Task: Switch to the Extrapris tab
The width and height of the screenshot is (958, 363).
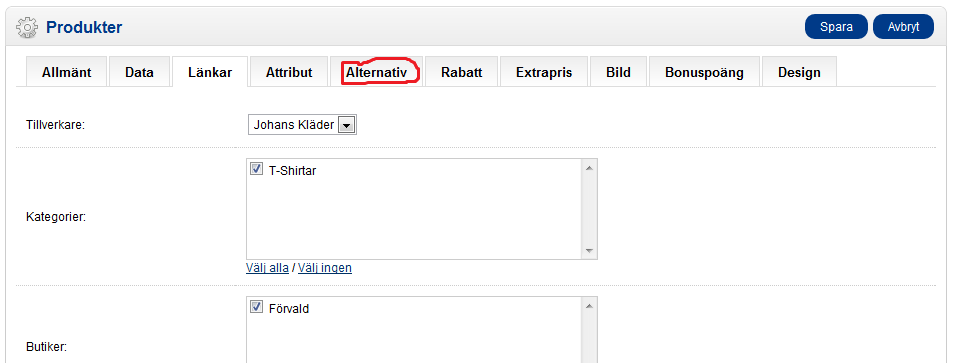Action: (544, 72)
